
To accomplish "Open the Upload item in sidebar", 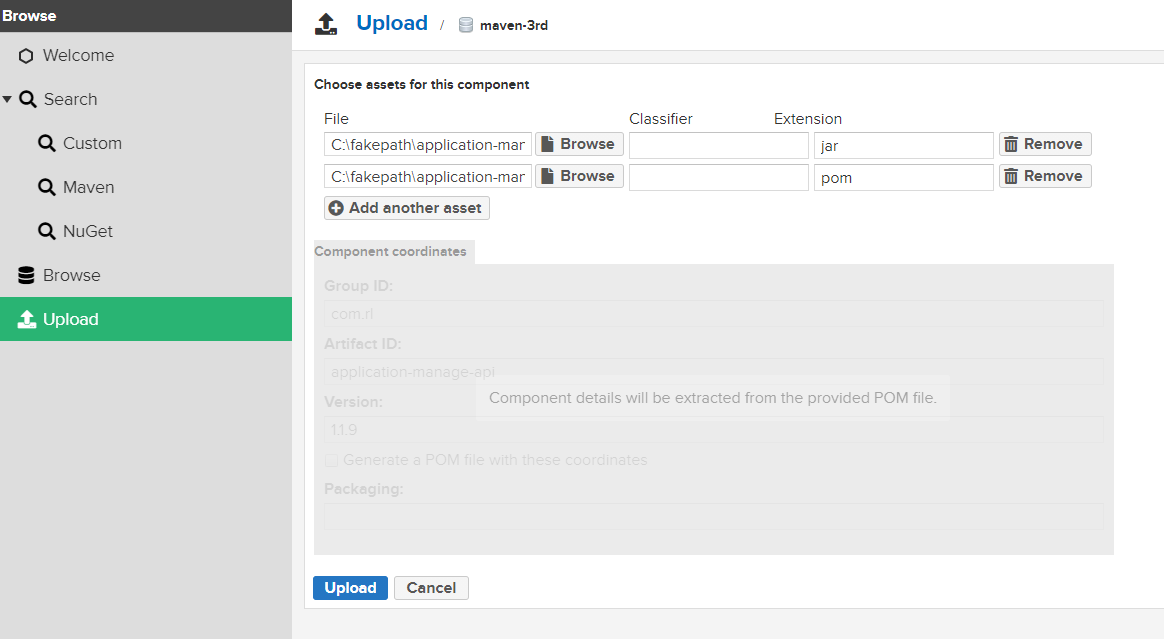I will pyautogui.click(x=70, y=319).
